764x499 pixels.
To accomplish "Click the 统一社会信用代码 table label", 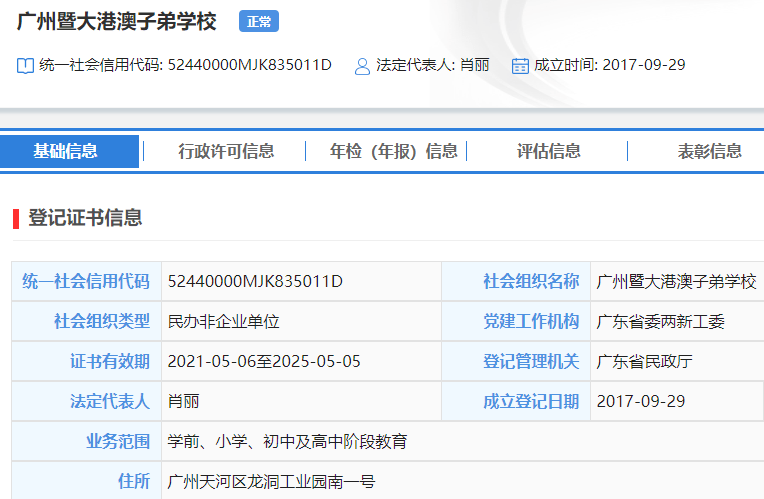I will 86,281.
